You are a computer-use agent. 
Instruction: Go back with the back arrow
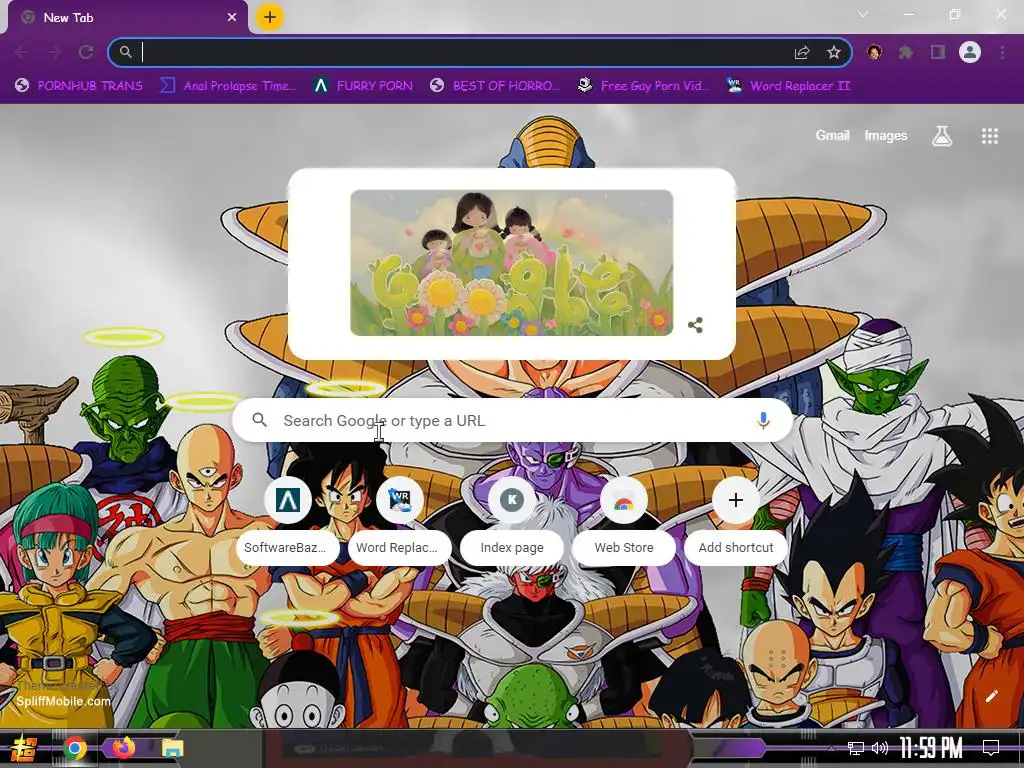tap(22, 52)
